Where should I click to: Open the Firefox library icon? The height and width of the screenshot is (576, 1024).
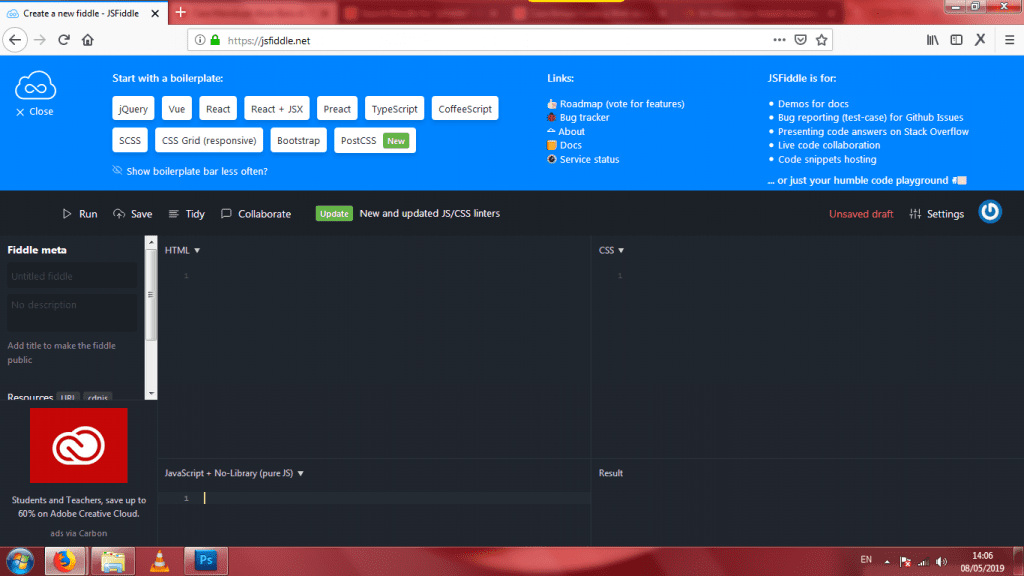click(933, 40)
